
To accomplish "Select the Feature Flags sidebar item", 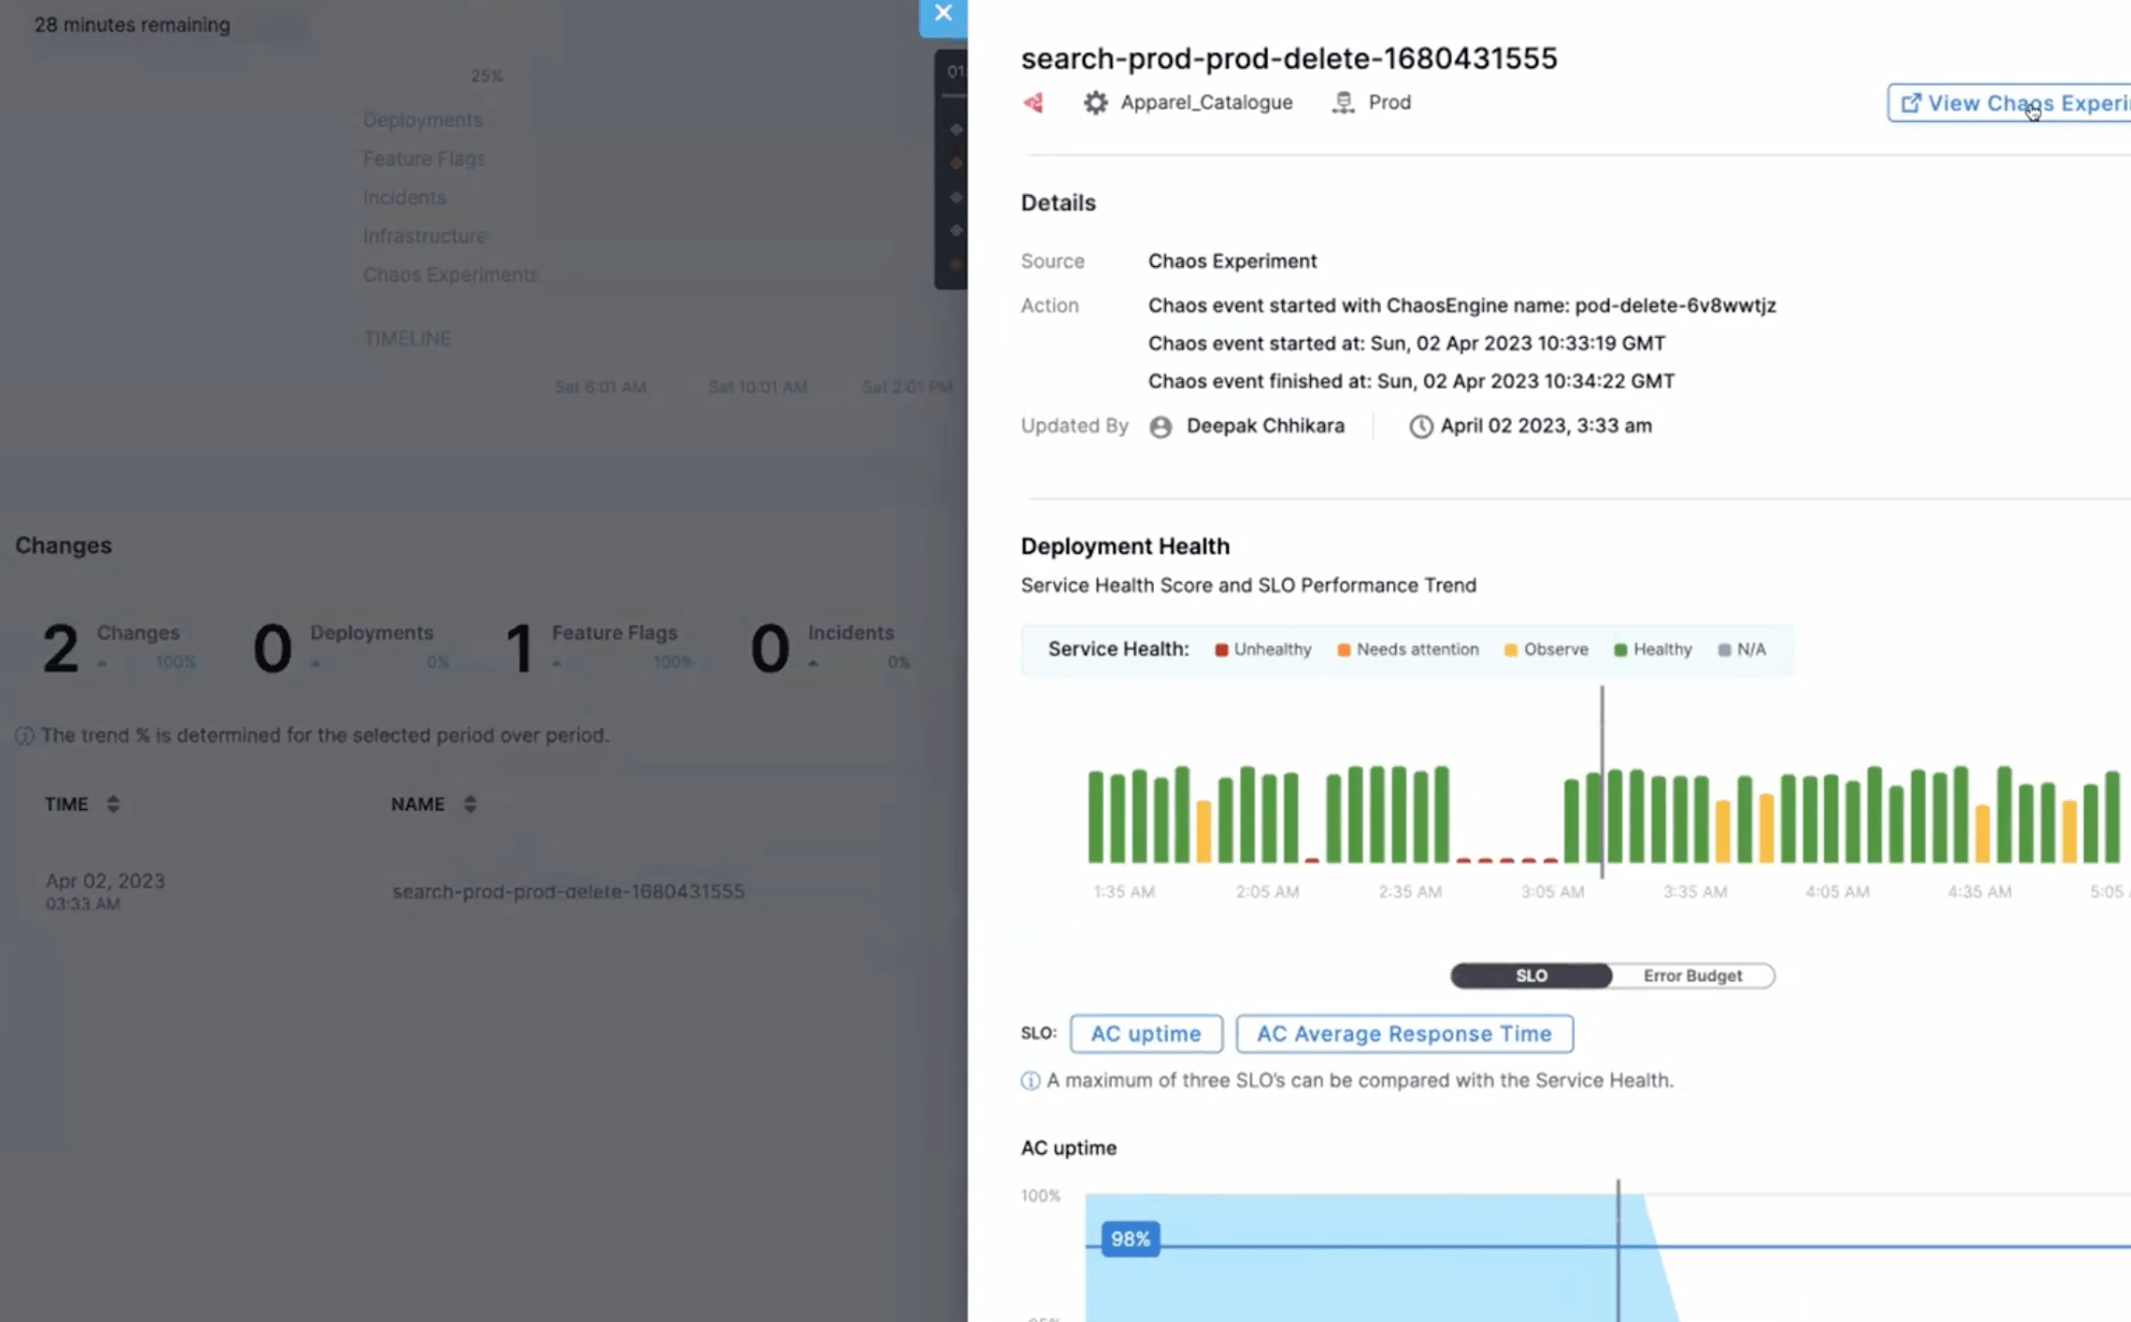I will (423, 158).
